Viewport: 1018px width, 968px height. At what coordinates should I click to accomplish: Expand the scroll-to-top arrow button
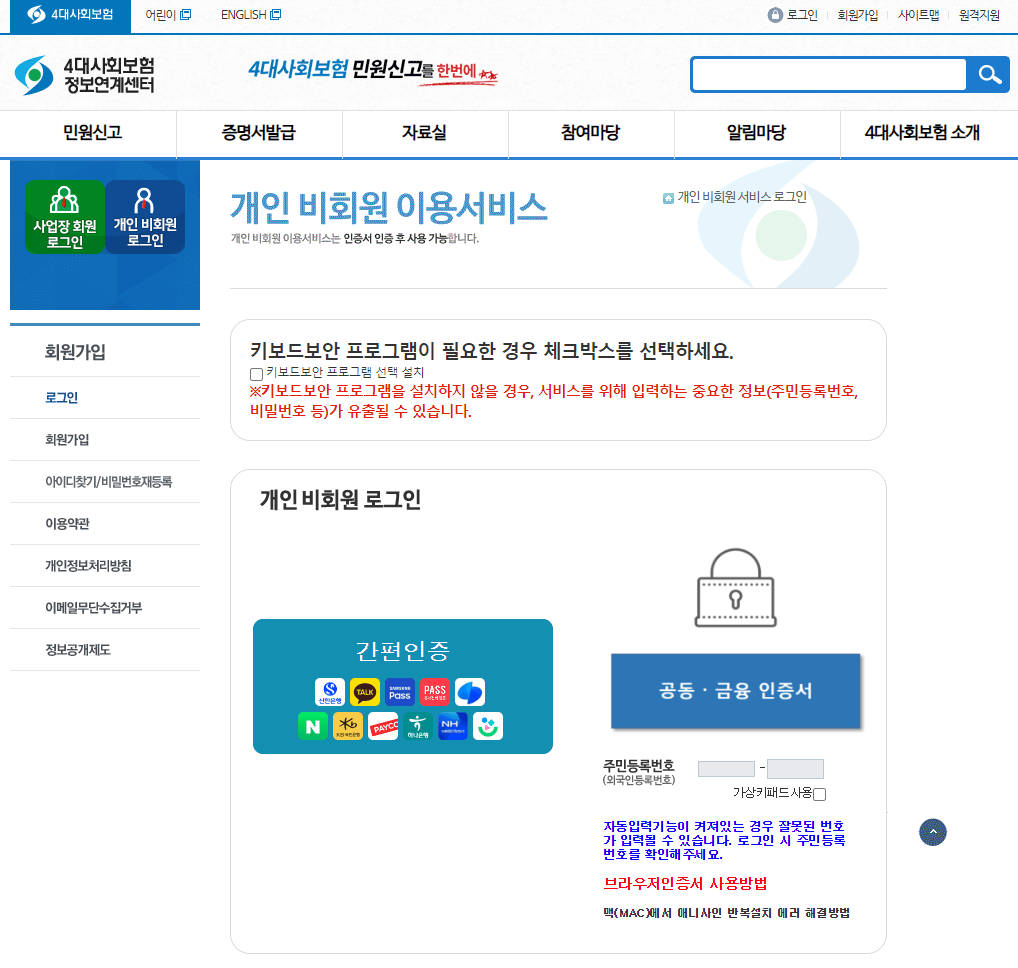tap(933, 832)
